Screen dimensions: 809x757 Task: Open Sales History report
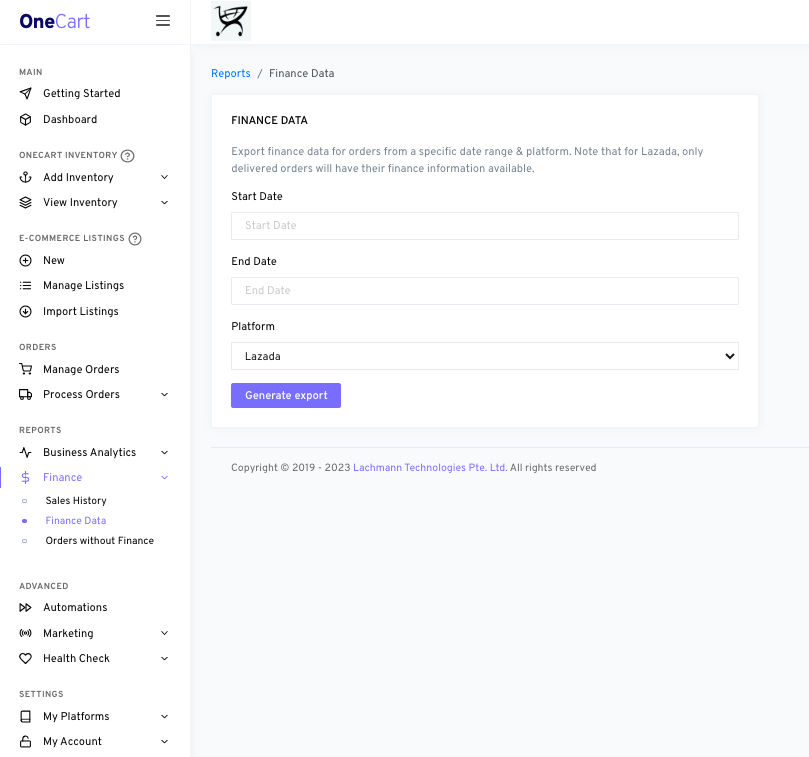pos(76,501)
